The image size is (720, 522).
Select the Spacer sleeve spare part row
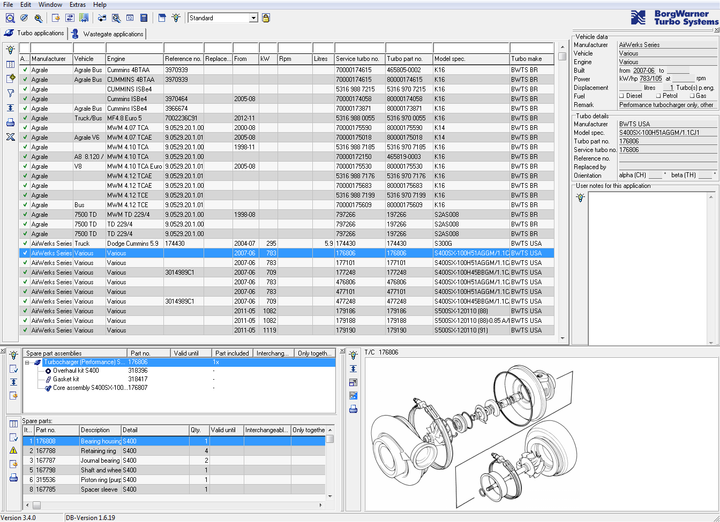click(x=174, y=489)
